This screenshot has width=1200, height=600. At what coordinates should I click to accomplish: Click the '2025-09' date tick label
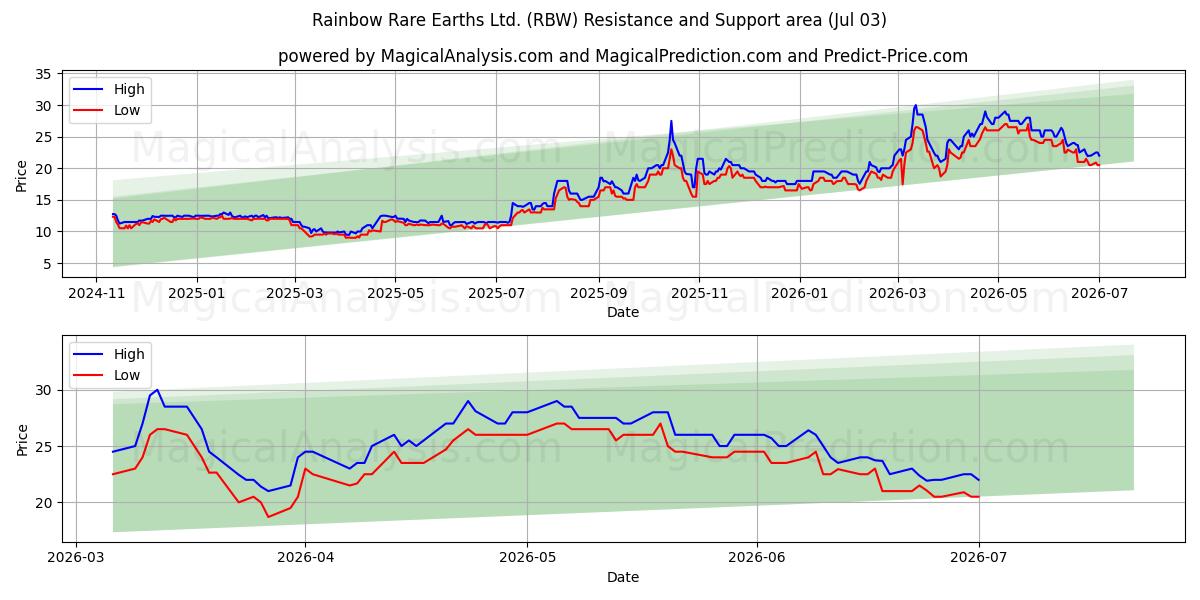(599, 292)
